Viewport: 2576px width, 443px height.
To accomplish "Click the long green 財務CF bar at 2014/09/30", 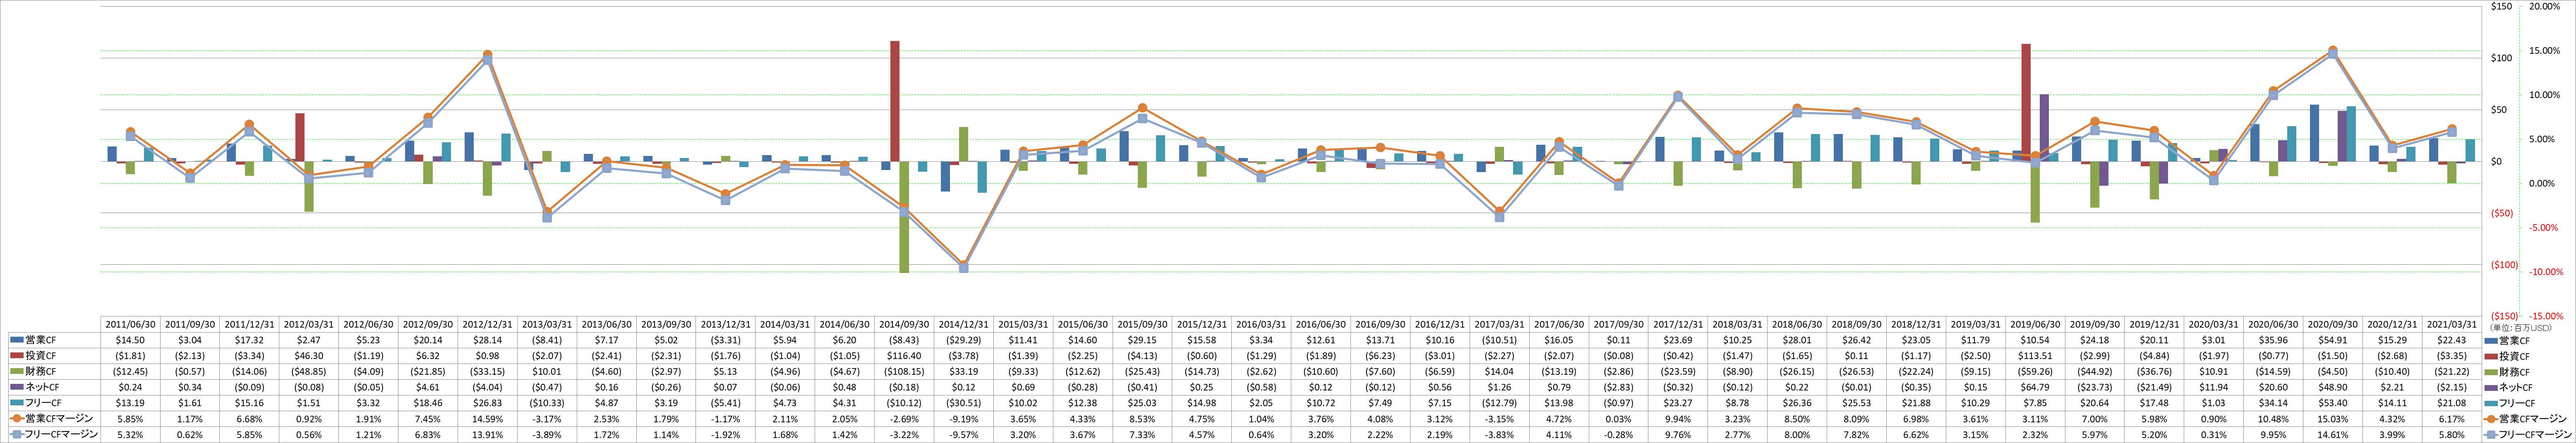I will coord(904,217).
